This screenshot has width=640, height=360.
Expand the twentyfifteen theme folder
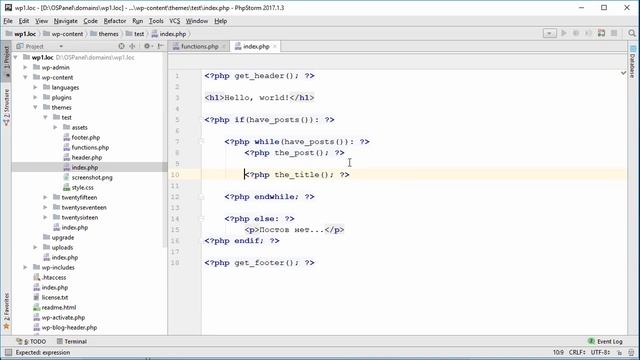(45, 197)
